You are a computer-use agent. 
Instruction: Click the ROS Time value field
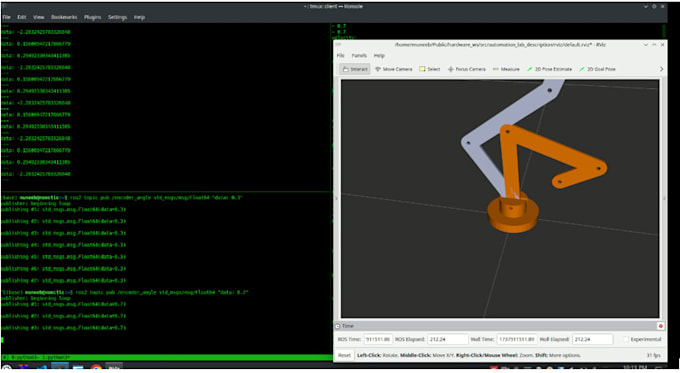pyautogui.click(x=378, y=339)
